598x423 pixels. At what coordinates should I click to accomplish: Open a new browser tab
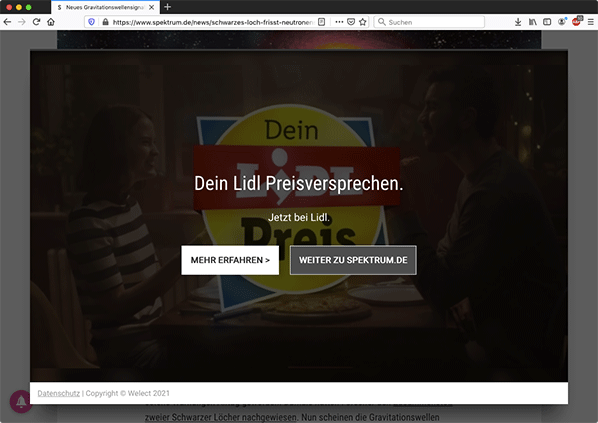tap(167, 7)
